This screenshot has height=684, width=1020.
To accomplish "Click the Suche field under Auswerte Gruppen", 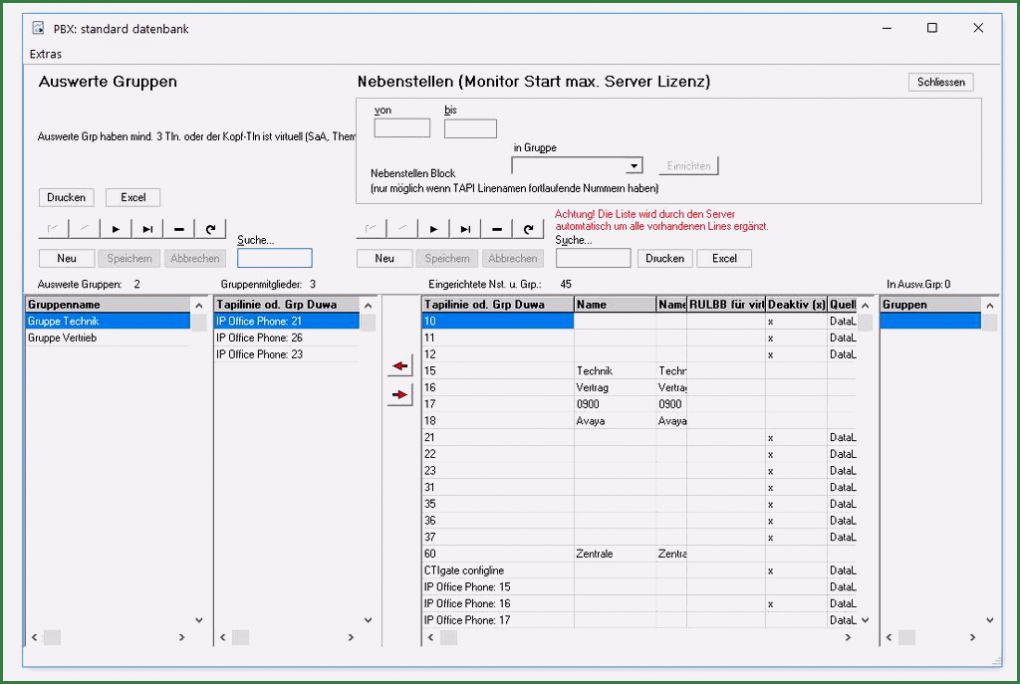I will (274, 258).
